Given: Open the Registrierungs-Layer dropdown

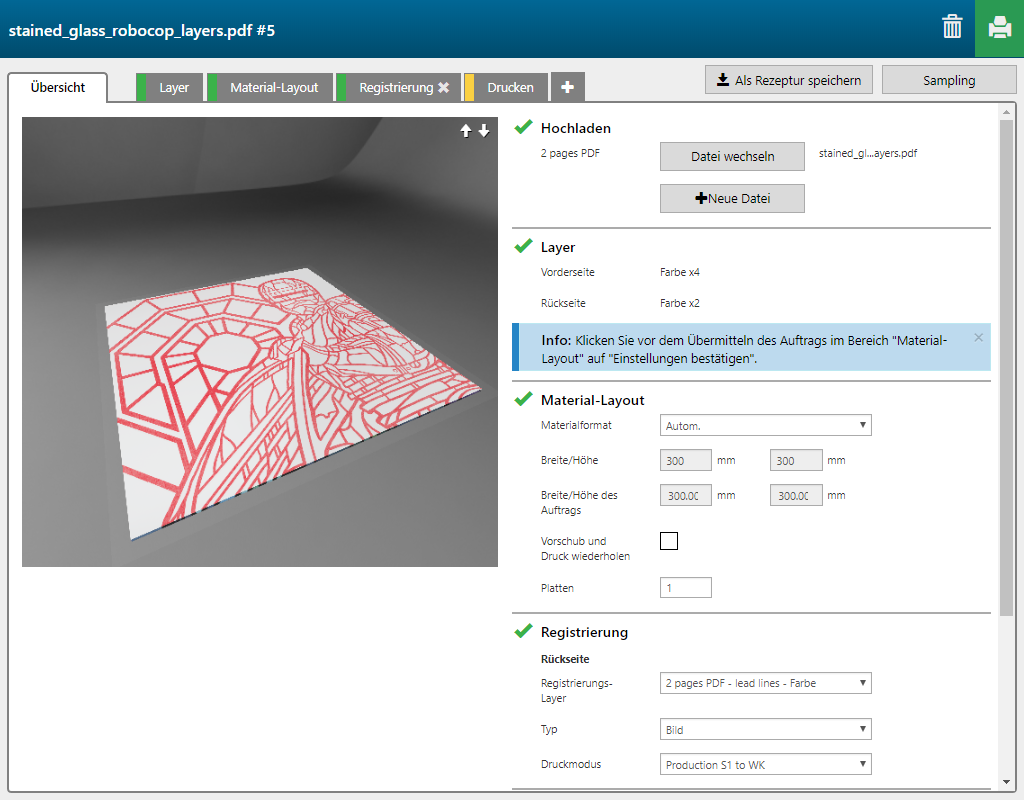Looking at the screenshot, I should point(765,683).
